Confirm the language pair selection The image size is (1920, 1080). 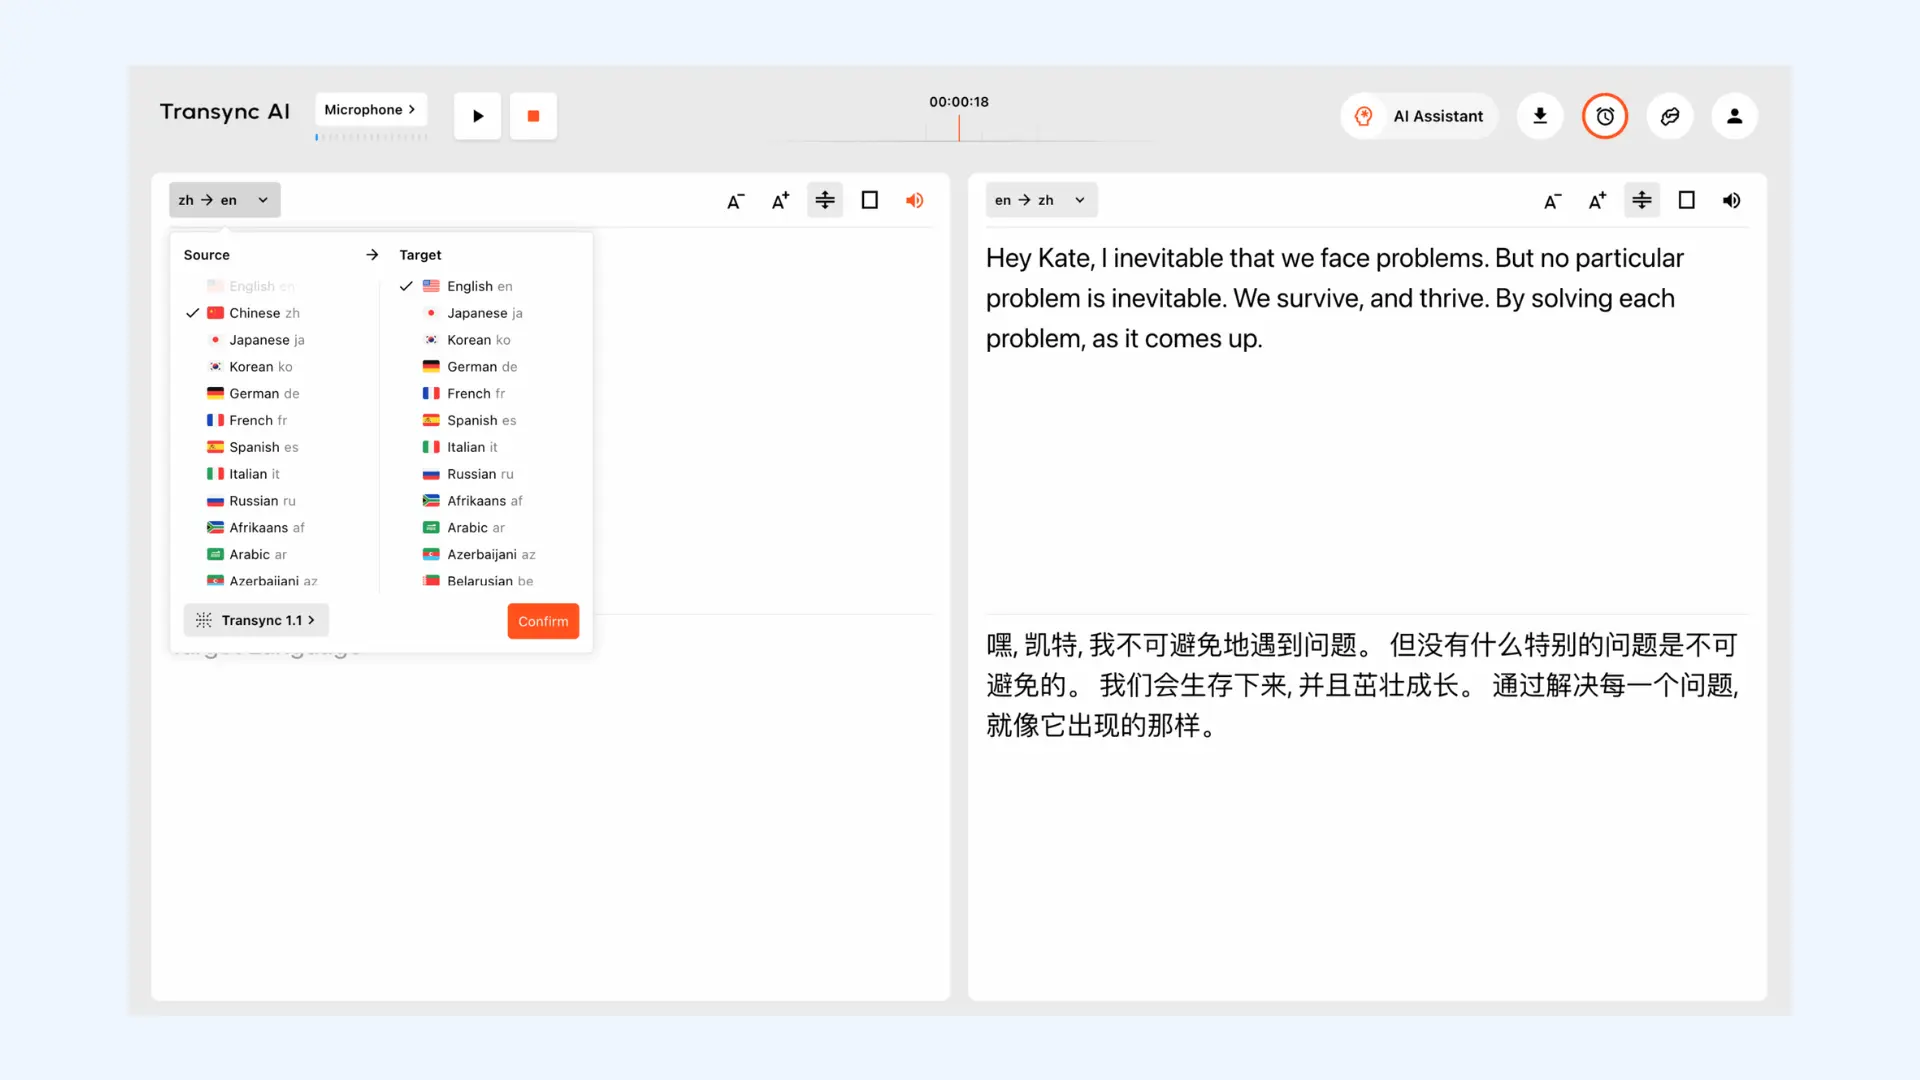pos(543,620)
